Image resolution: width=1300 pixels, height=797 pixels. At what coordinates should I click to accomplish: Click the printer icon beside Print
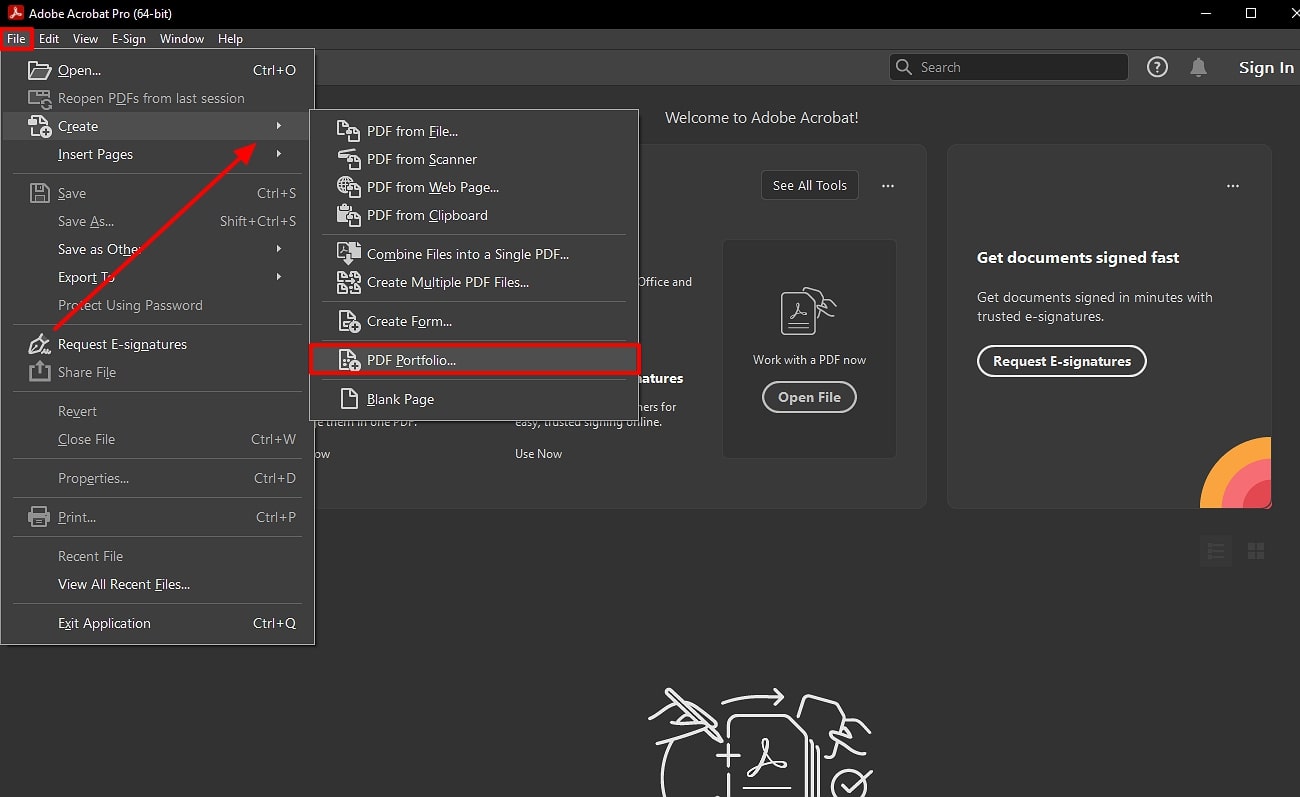[x=39, y=517]
